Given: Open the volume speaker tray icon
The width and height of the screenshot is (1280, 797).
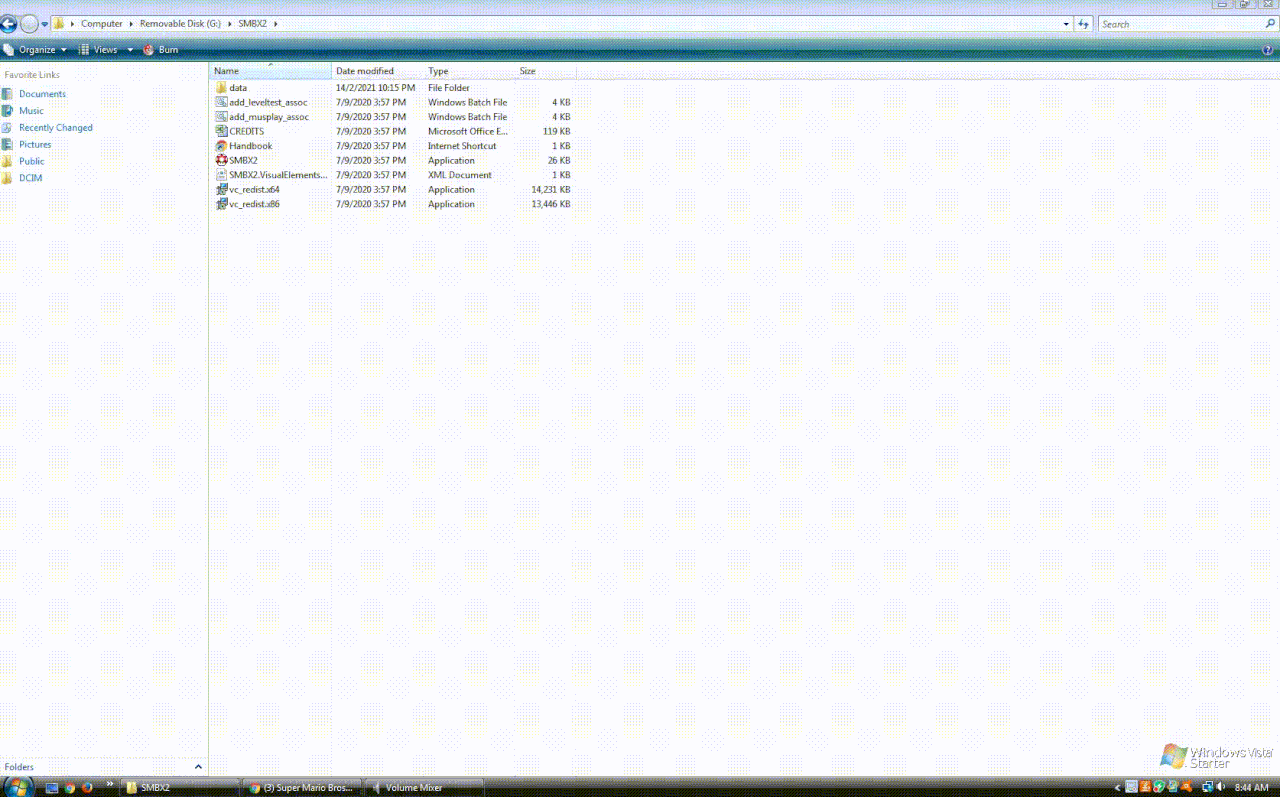Looking at the screenshot, I should 1220,787.
